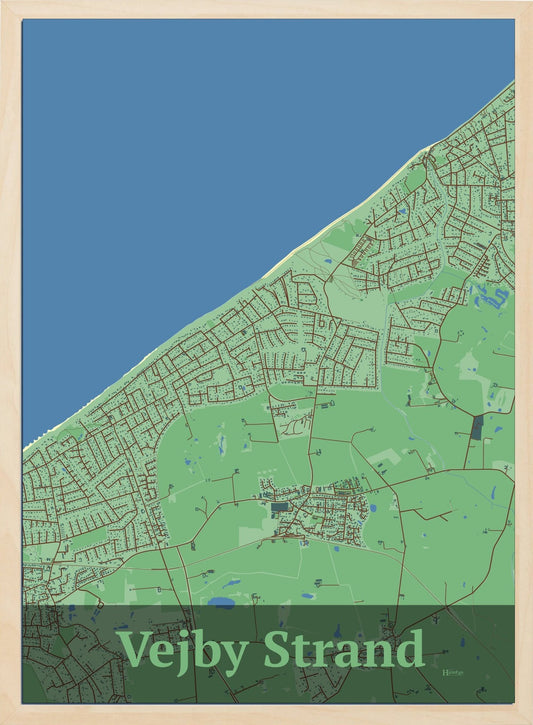This screenshot has height=725, width=533.
Task: Click the small brand logo beside the title
Action: coord(453,672)
